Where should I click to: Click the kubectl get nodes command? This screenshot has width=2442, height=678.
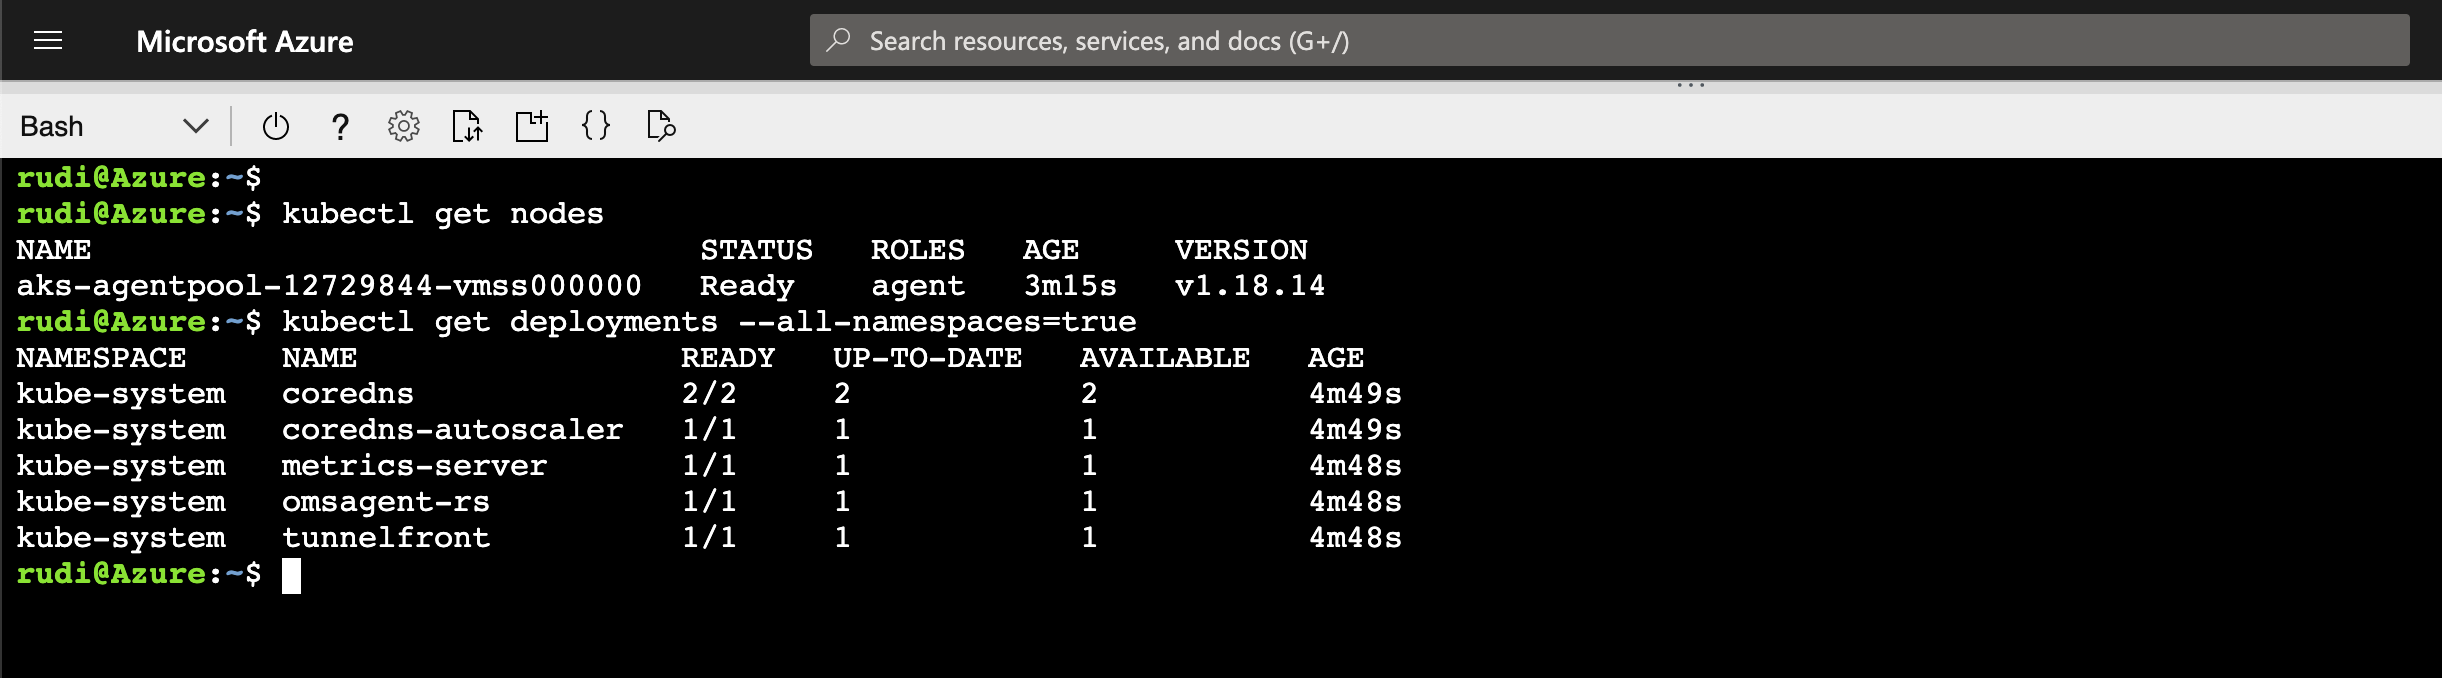(x=443, y=214)
